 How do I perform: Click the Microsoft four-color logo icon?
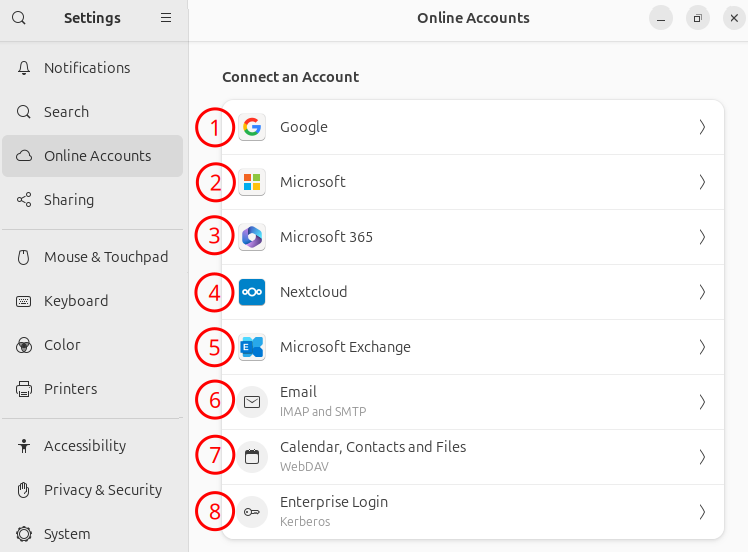[x=252, y=182]
